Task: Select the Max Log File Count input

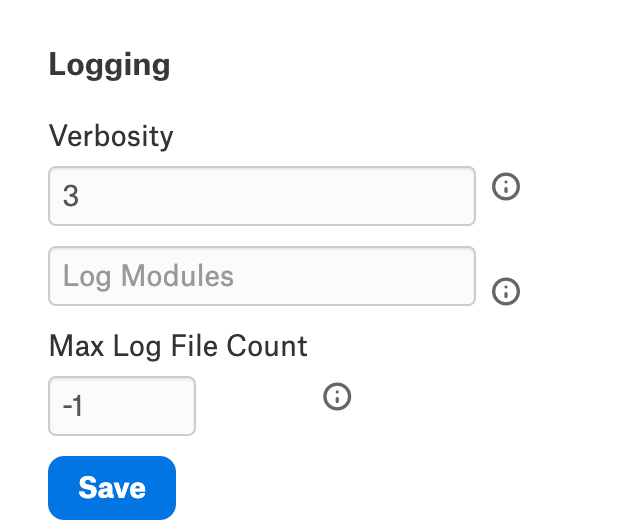Action: (122, 405)
